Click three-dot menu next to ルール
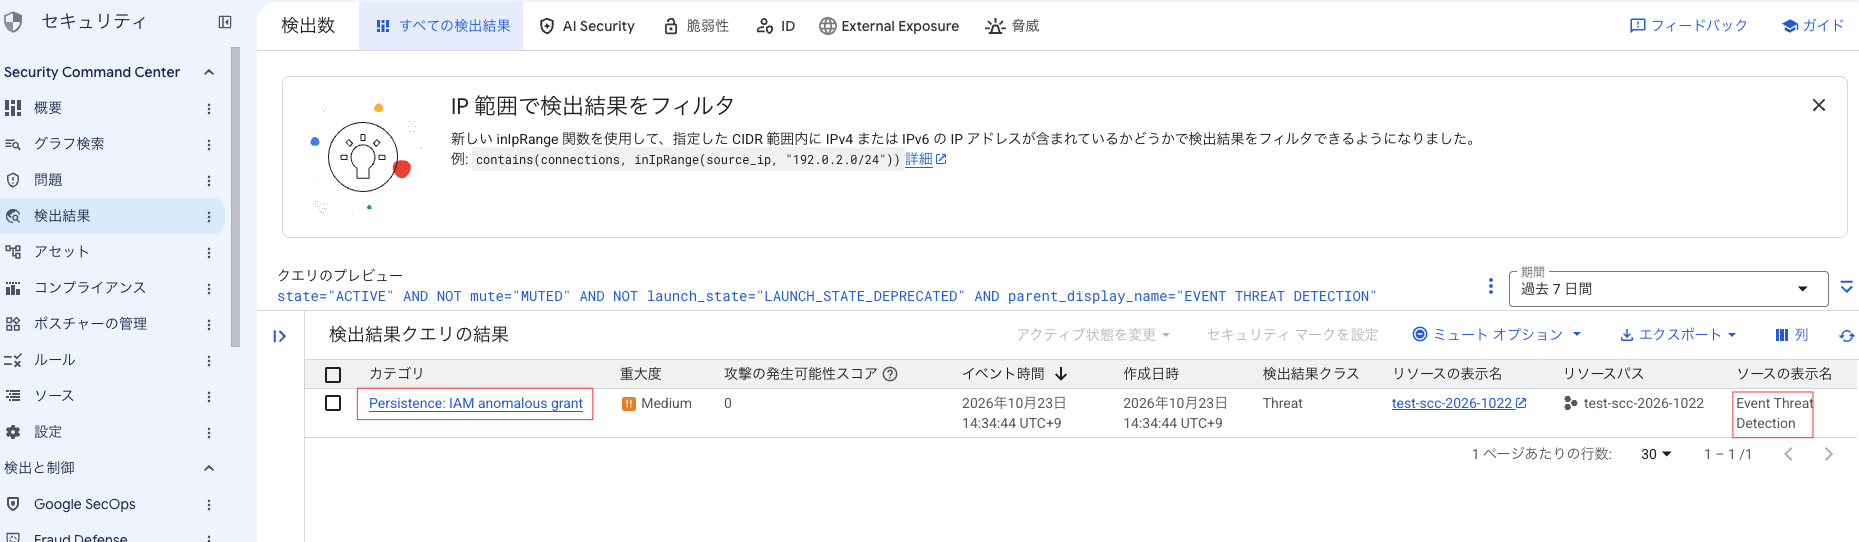 [209, 361]
